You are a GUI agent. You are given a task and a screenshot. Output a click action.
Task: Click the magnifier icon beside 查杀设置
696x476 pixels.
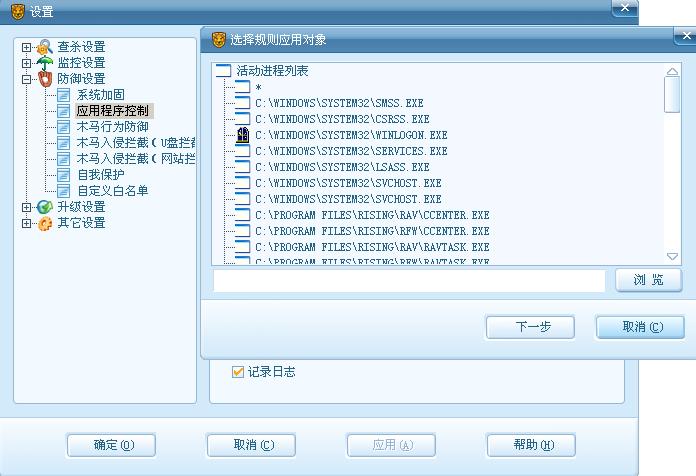pyautogui.click(x=45, y=47)
